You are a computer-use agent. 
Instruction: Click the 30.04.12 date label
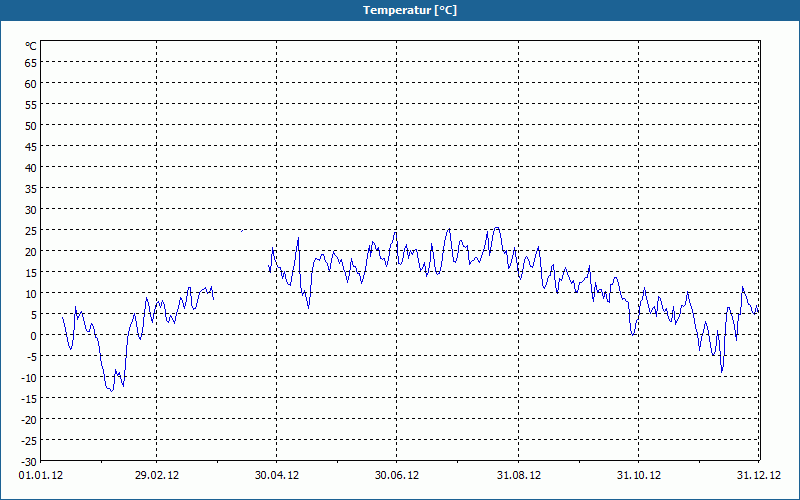point(277,476)
